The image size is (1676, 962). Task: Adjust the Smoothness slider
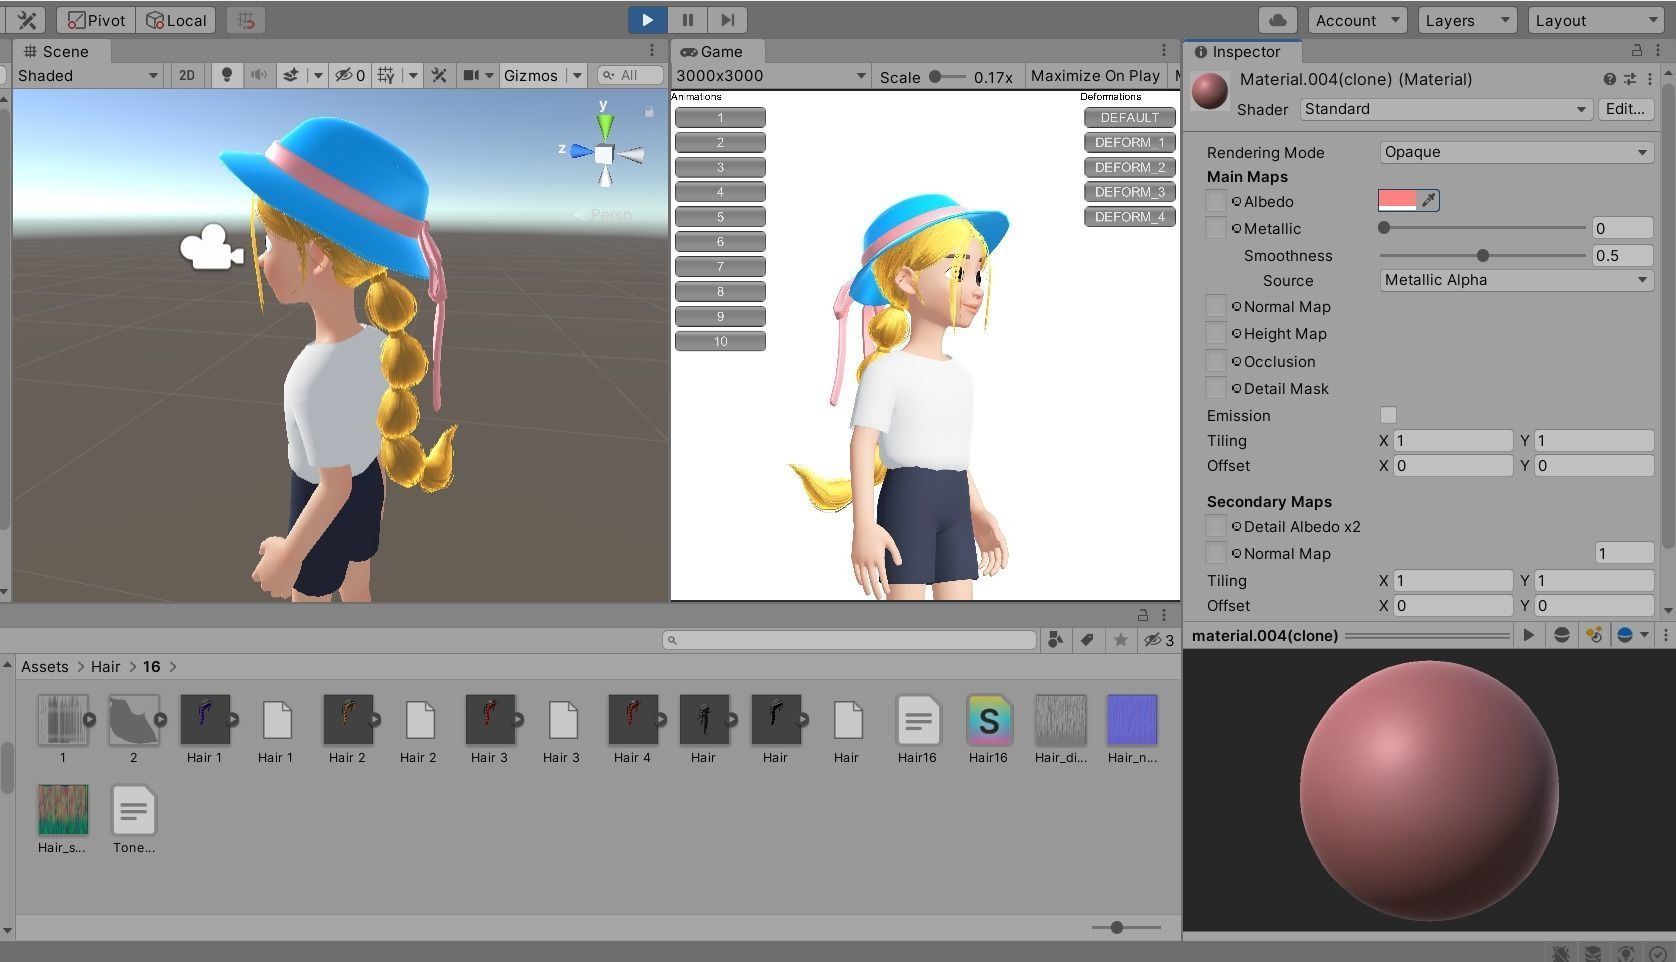pos(1483,256)
